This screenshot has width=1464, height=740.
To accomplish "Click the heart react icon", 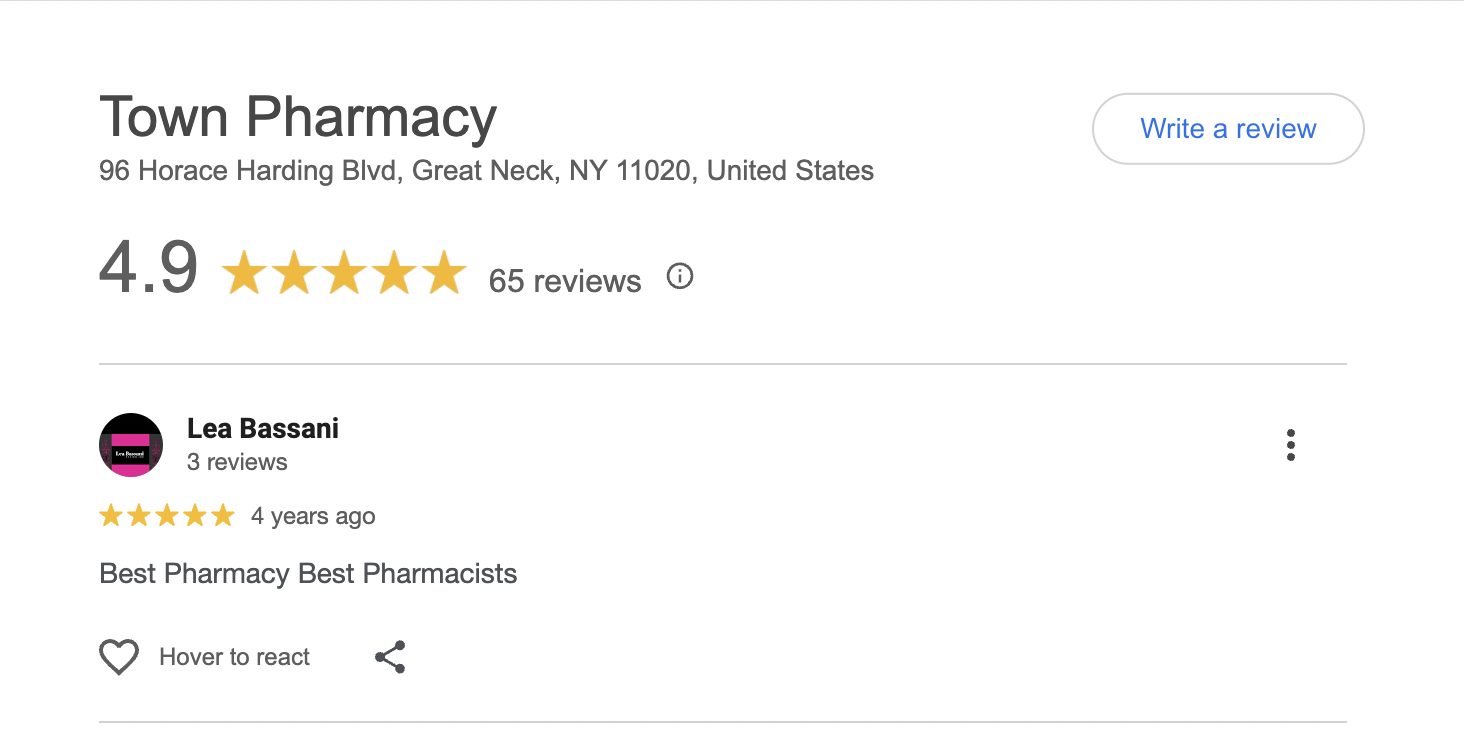I will coord(119,657).
